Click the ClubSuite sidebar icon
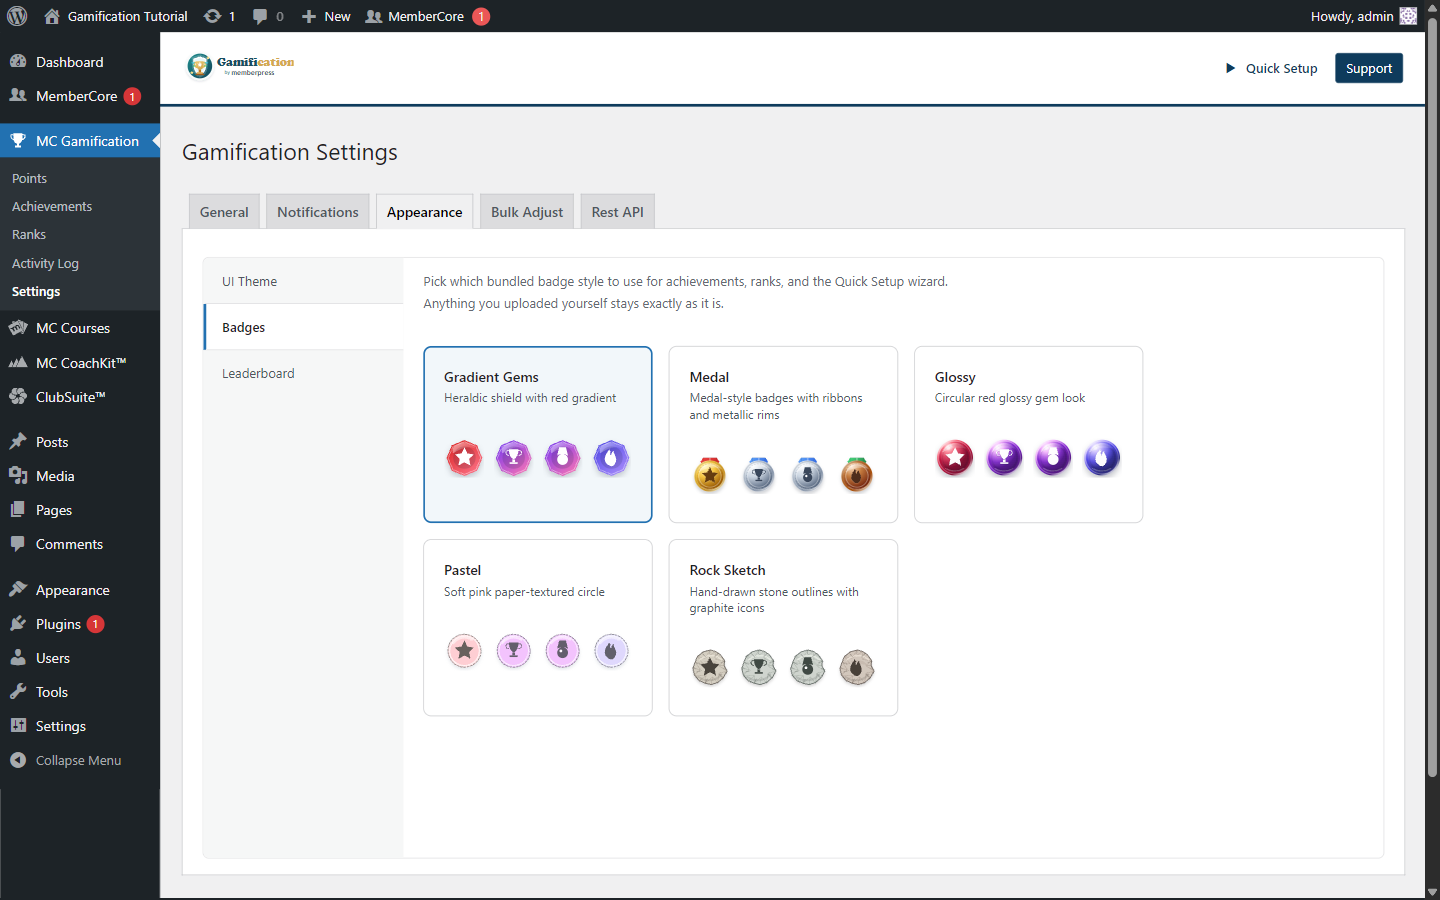The width and height of the screenshot is (1440, 900). coord(18,397)
